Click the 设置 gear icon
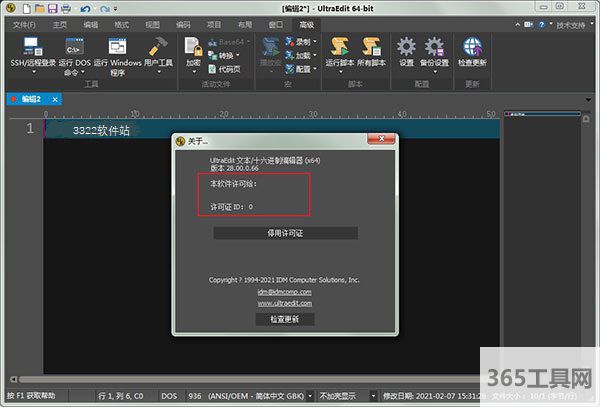The height and width of the screenshot is (407, 600). (x=406, y=48)
